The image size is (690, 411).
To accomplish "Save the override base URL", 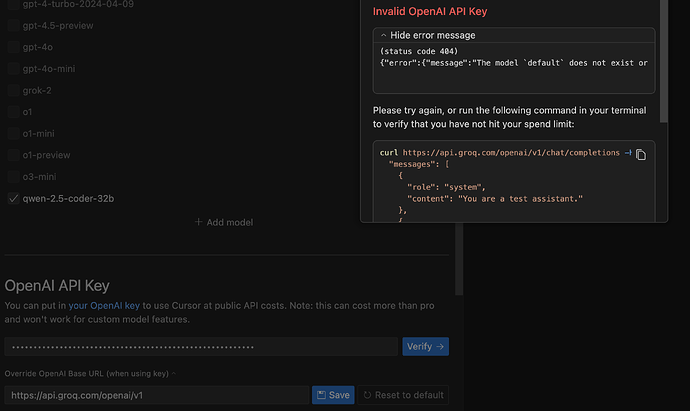I will pyautogui.click(x=333, y=395).
